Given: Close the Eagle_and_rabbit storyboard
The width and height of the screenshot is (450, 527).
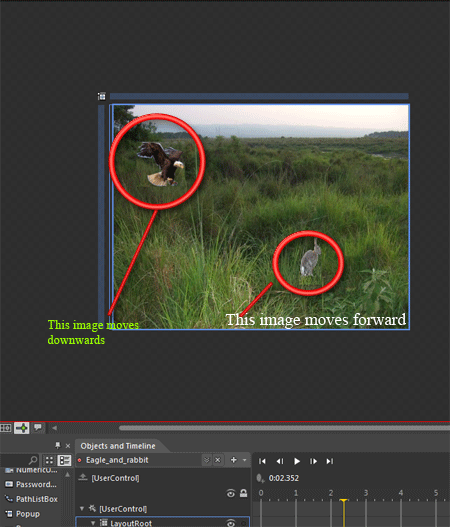Looking at the screenshot, I should (218, 460).
